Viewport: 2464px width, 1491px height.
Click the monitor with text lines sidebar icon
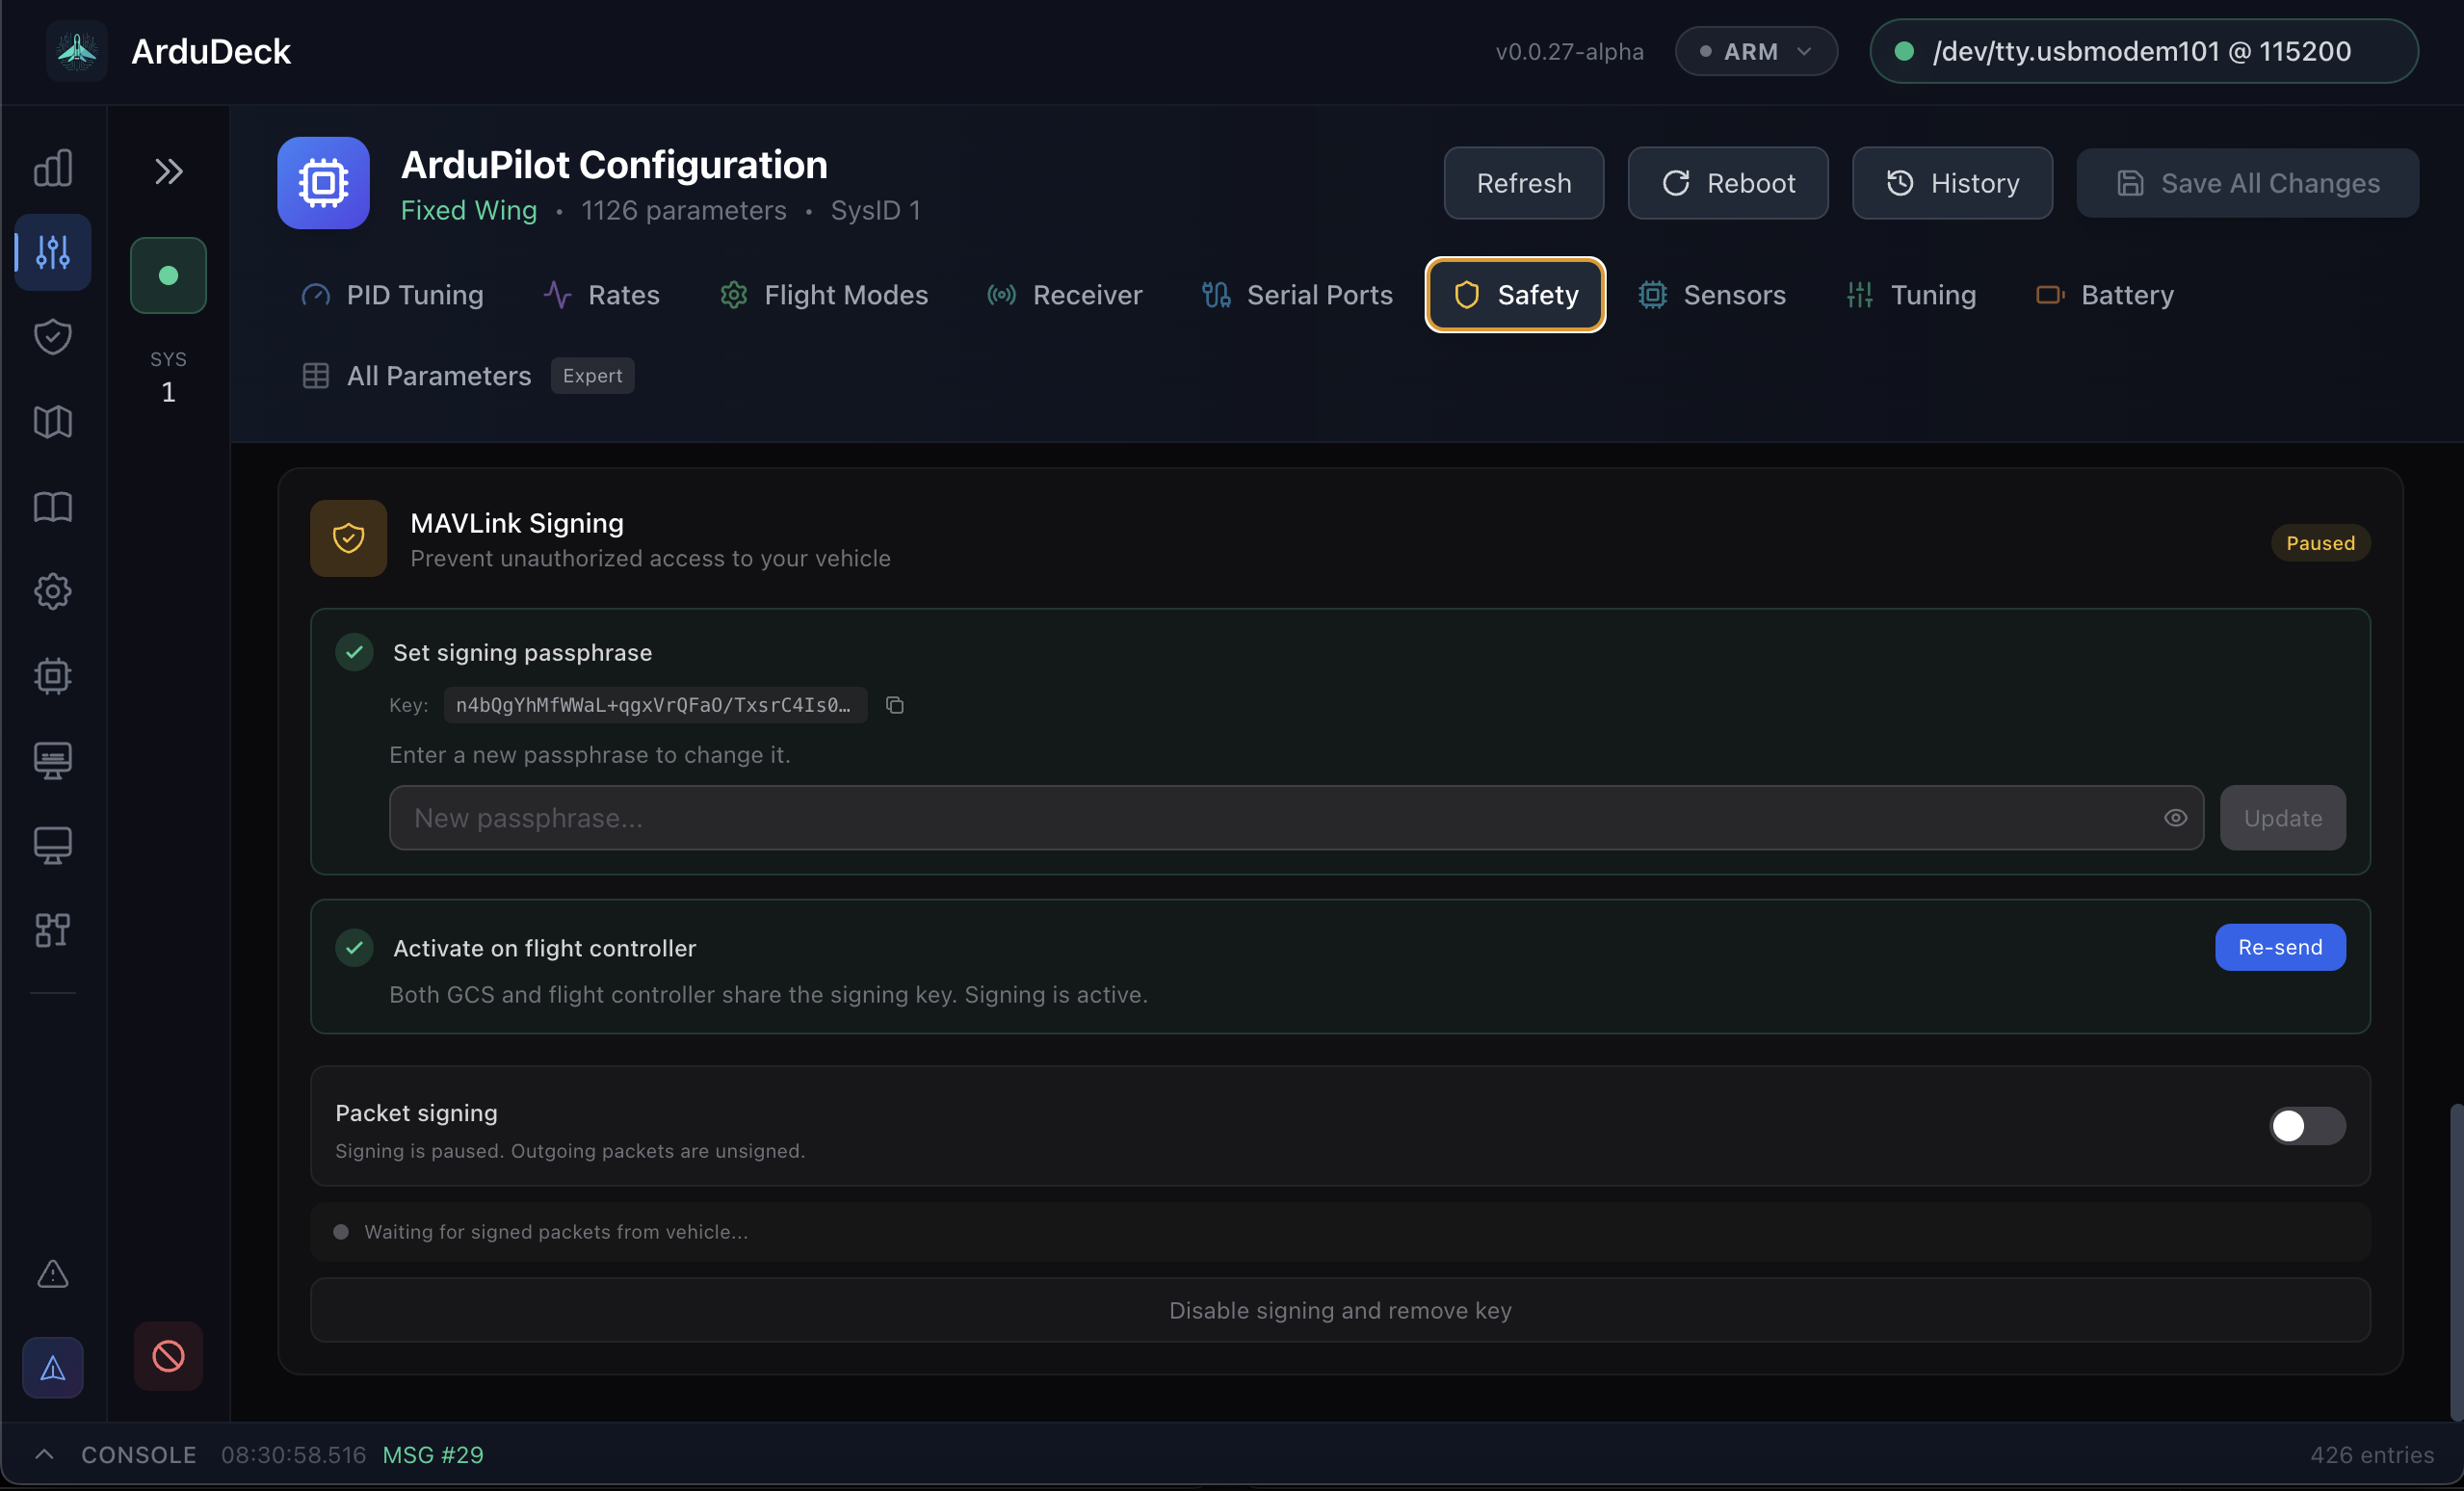point(53,761)
